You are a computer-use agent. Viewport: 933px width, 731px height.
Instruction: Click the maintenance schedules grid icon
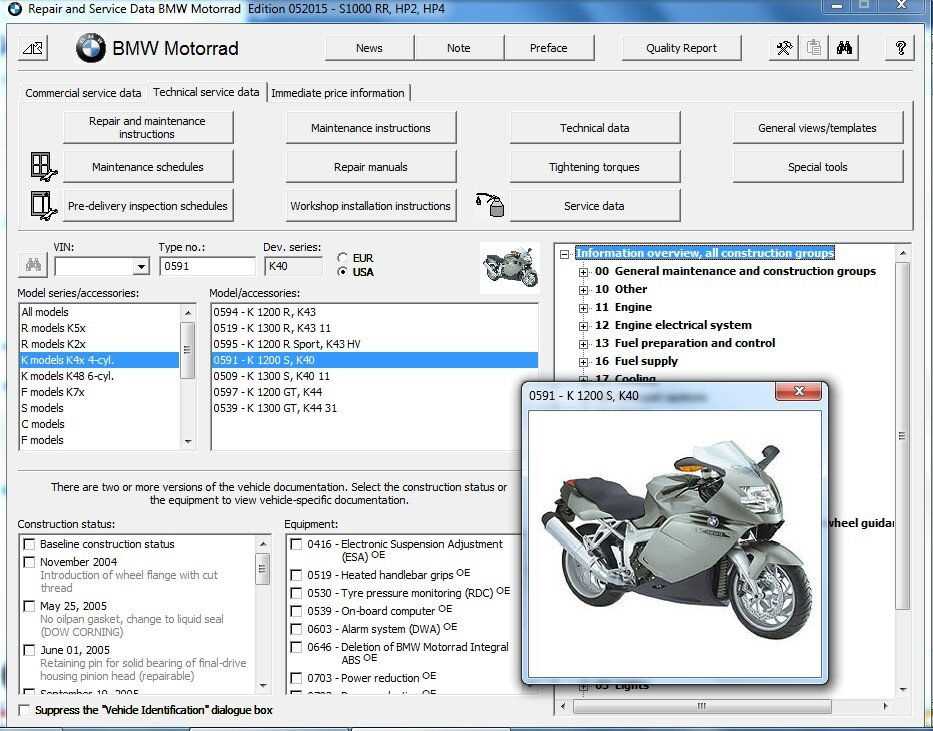coord(43,167)
